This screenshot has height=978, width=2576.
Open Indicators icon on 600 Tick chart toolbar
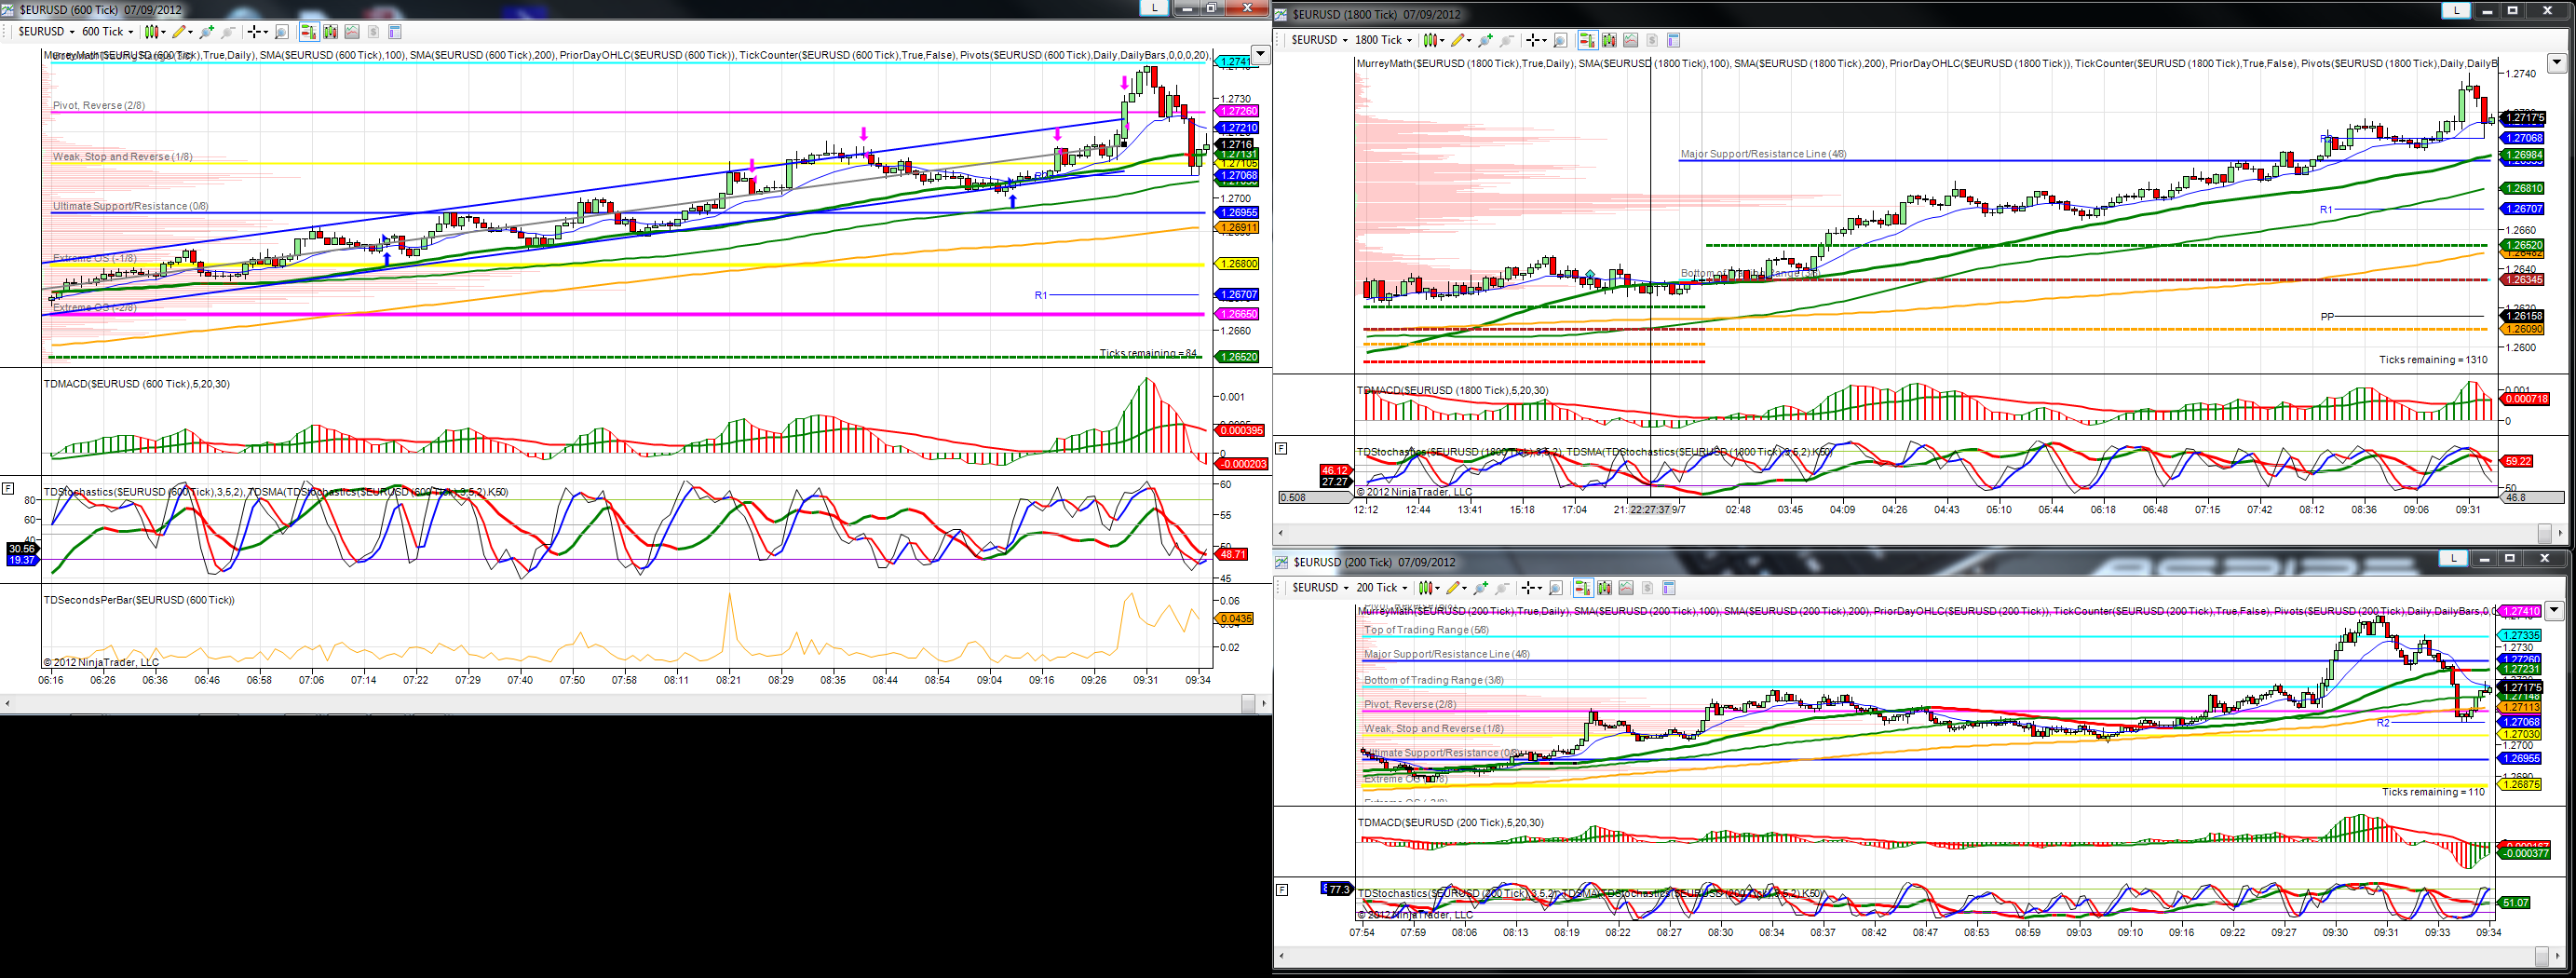tap(351, 32)
